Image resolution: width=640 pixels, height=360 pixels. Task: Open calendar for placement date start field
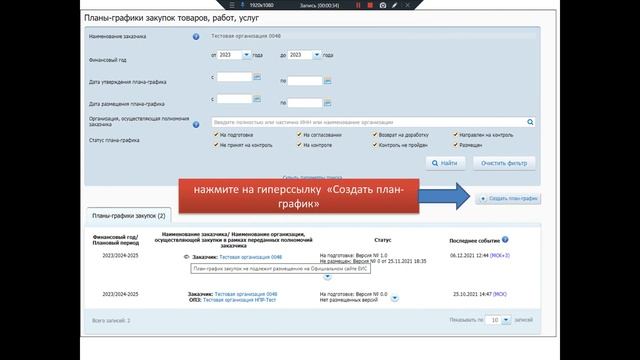257,99
